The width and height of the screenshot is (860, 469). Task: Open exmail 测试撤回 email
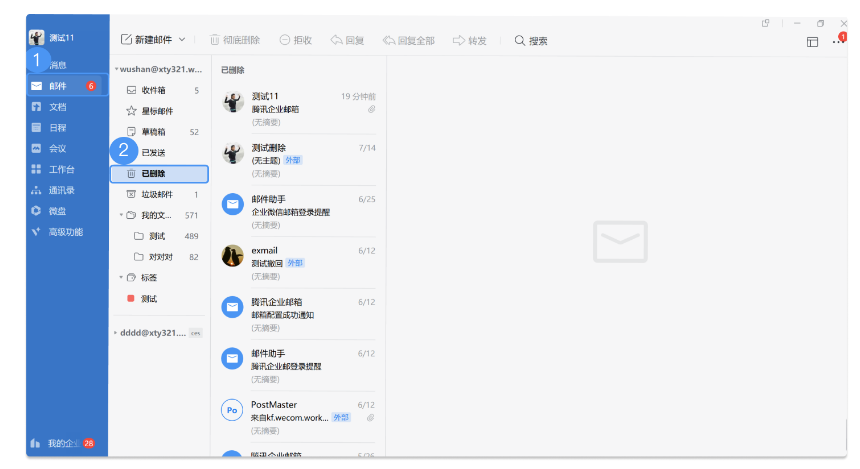[x=298, y=263]
